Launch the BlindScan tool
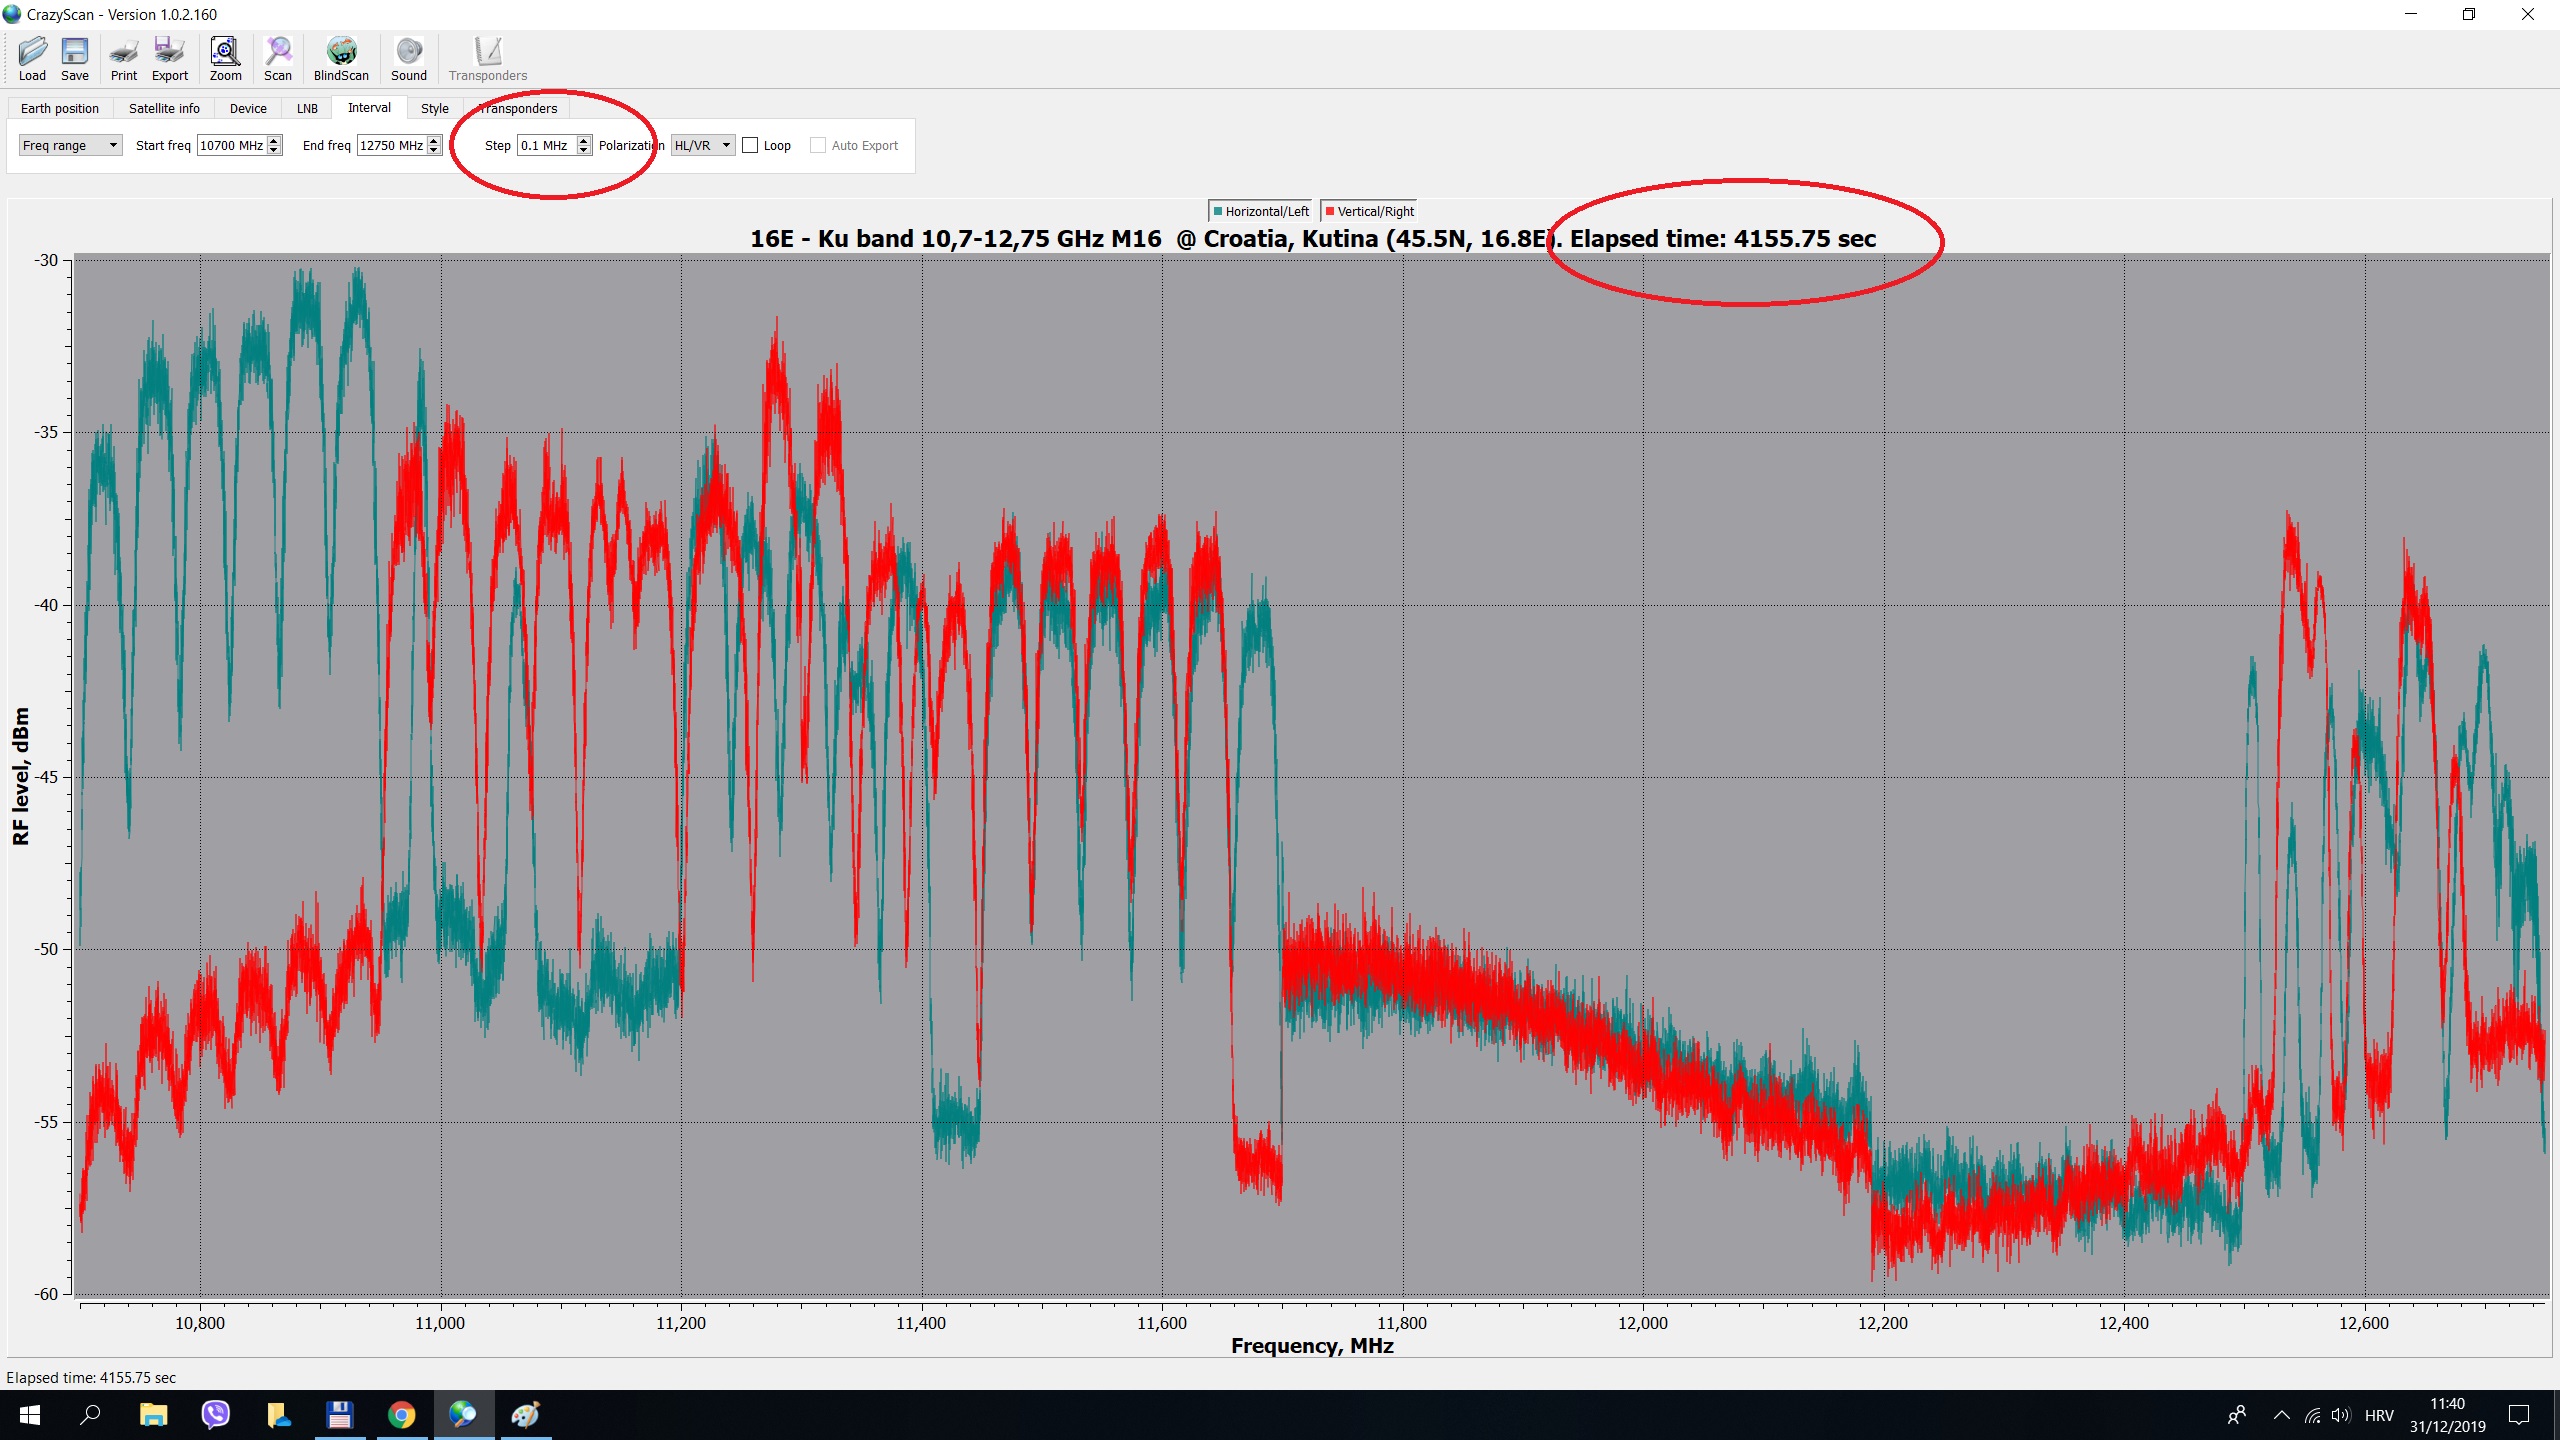The image size is (2560, 1440). coord(341,59)
